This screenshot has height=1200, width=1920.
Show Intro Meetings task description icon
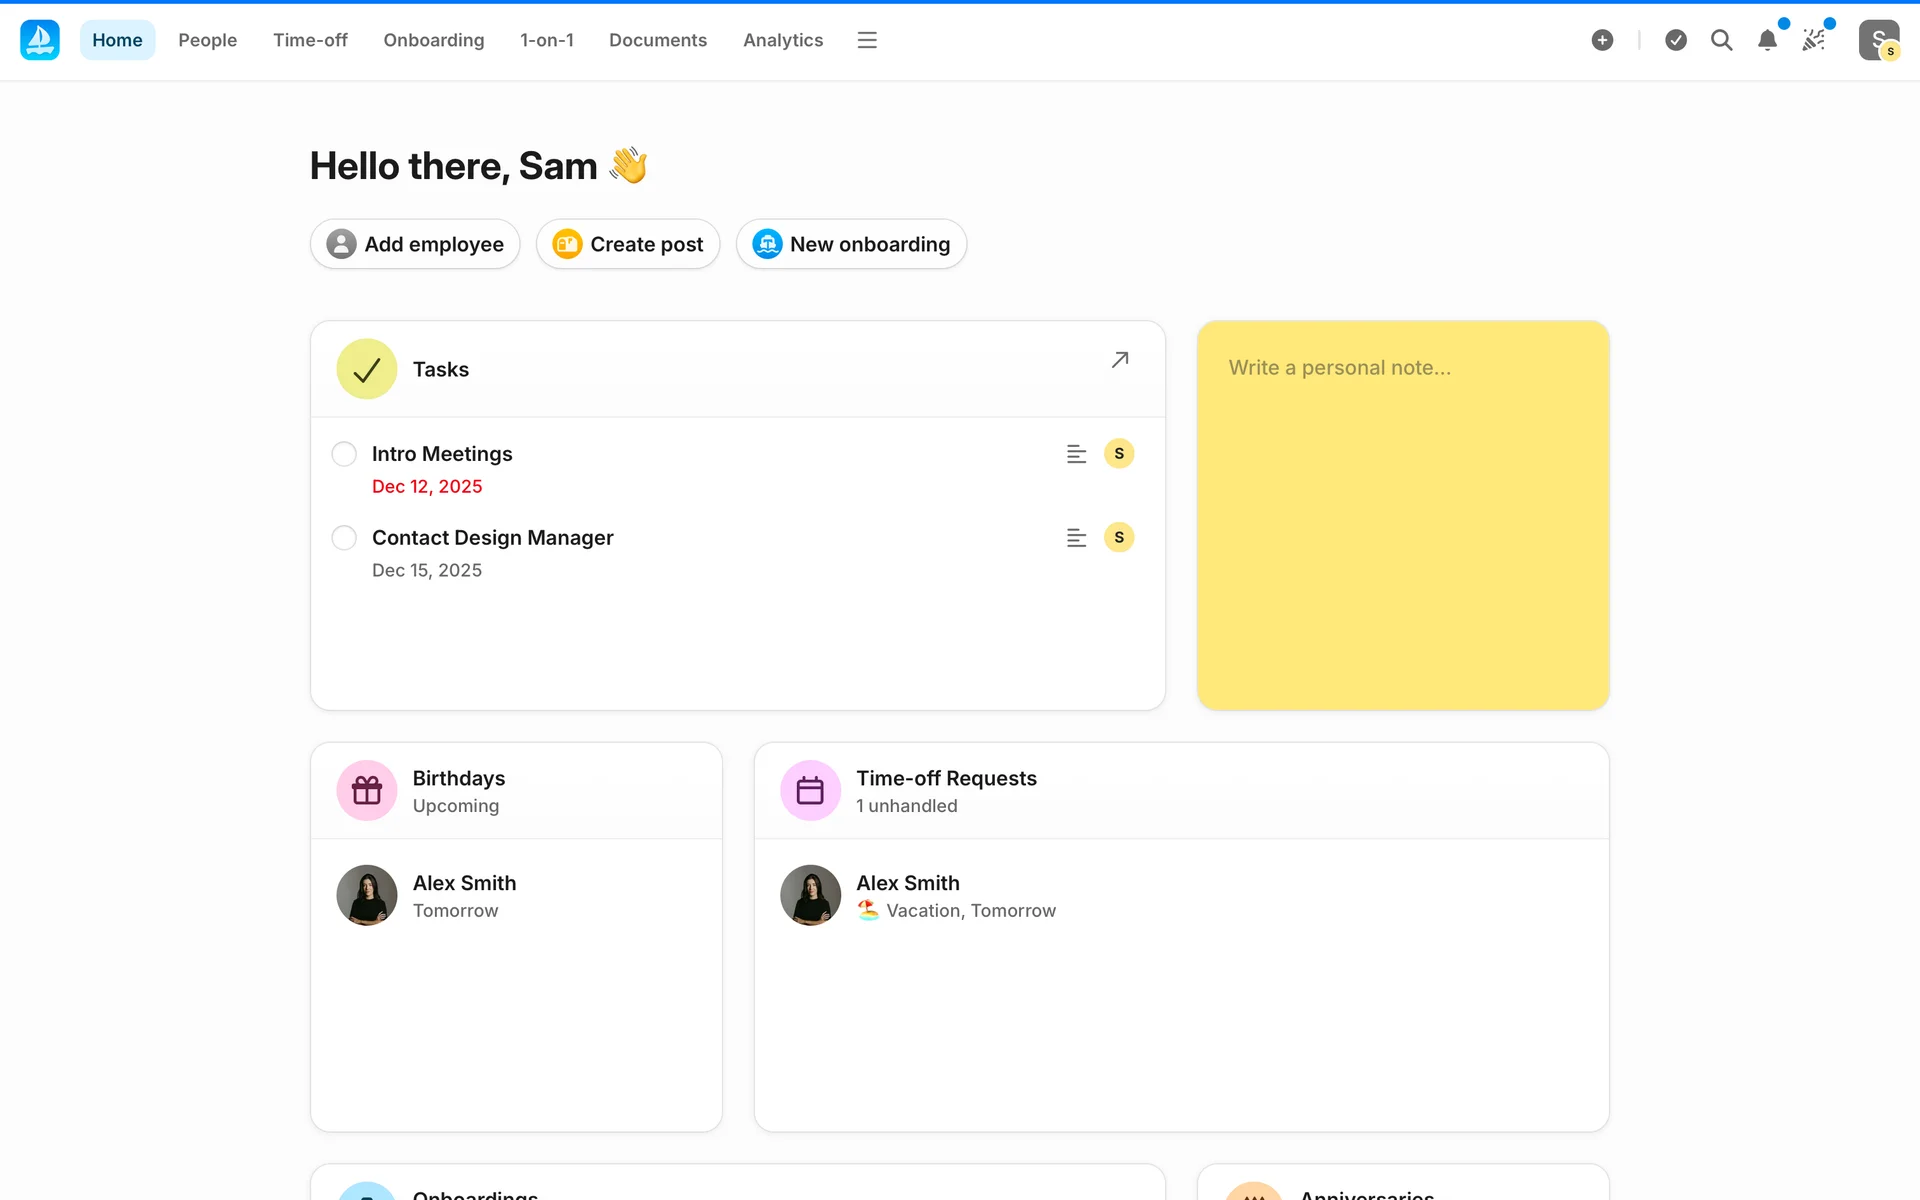1076,454
